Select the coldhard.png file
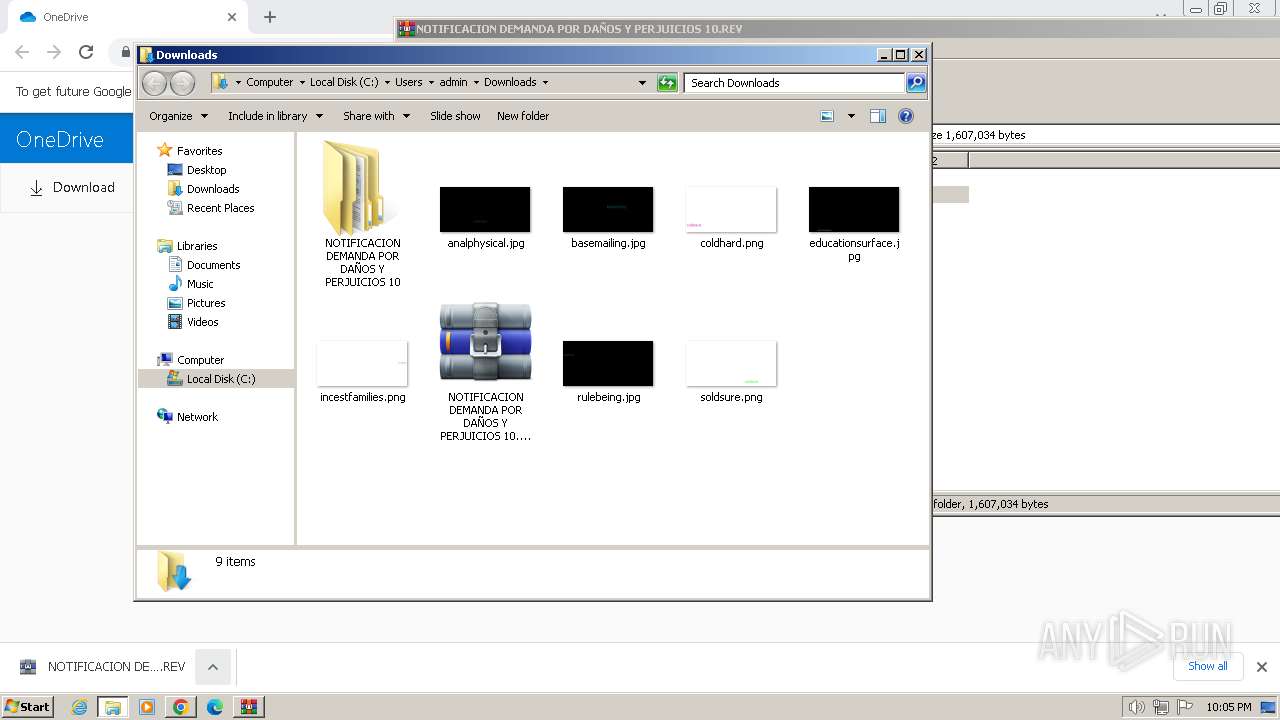 [x=731, y=209]
